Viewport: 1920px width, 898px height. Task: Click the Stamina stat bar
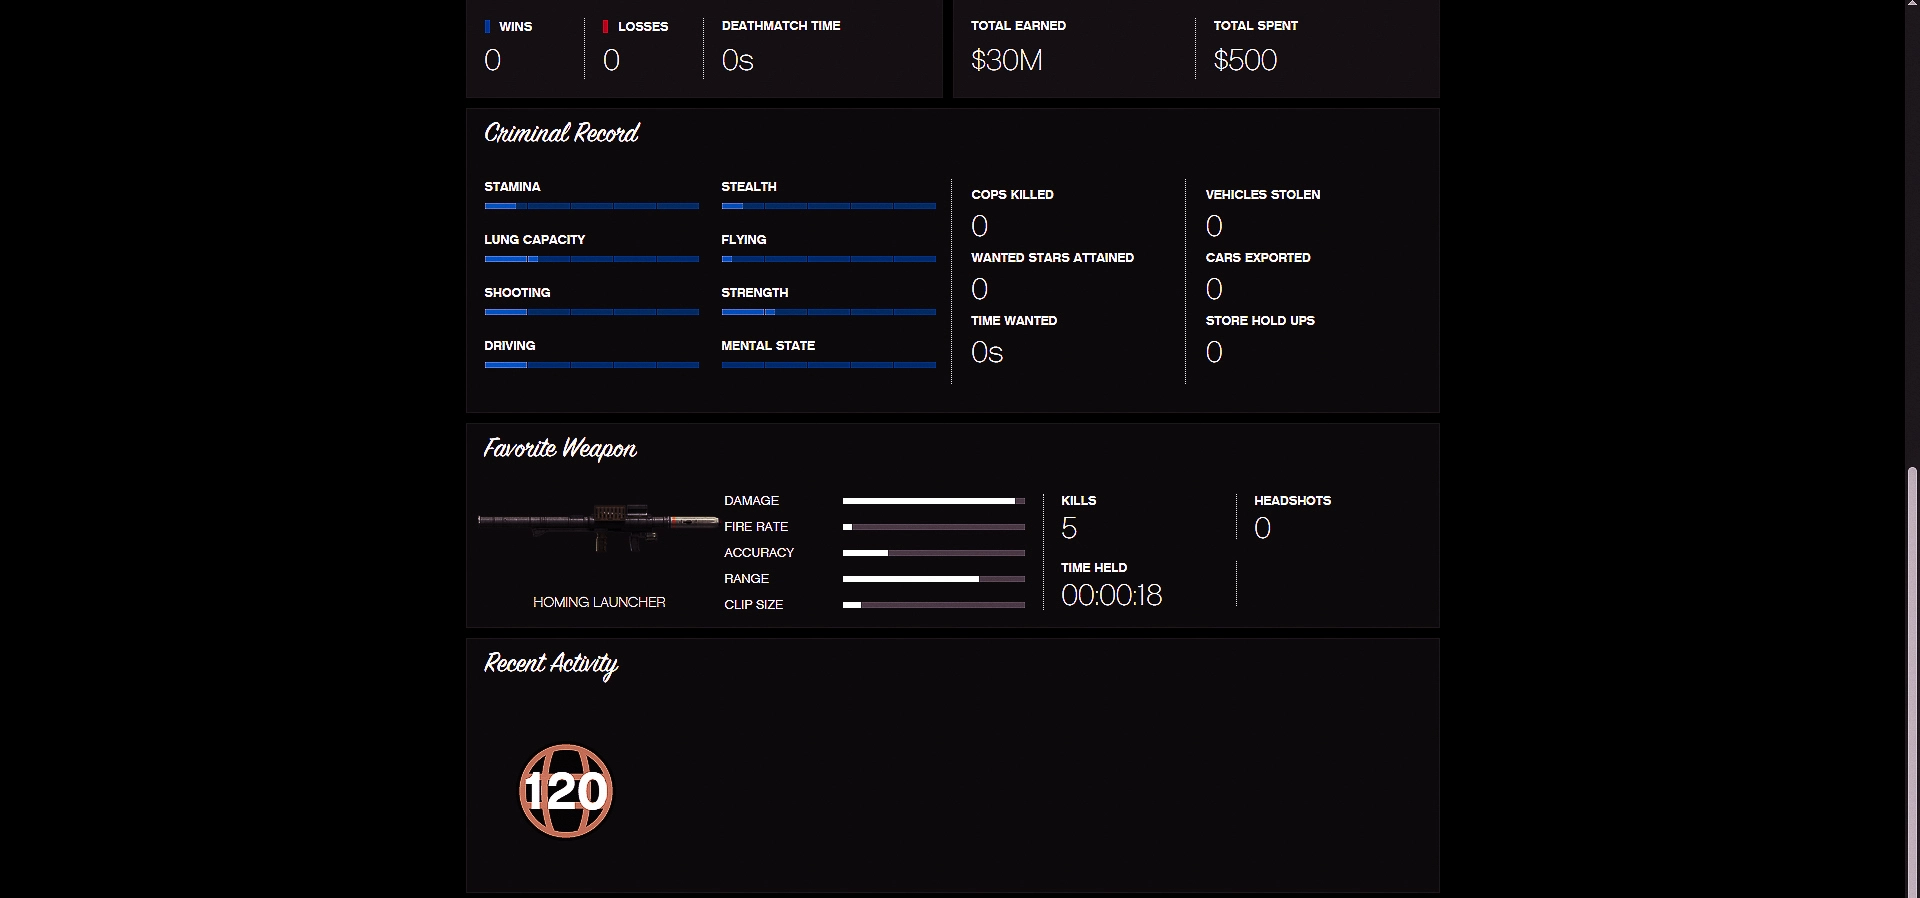click(591, 206)
